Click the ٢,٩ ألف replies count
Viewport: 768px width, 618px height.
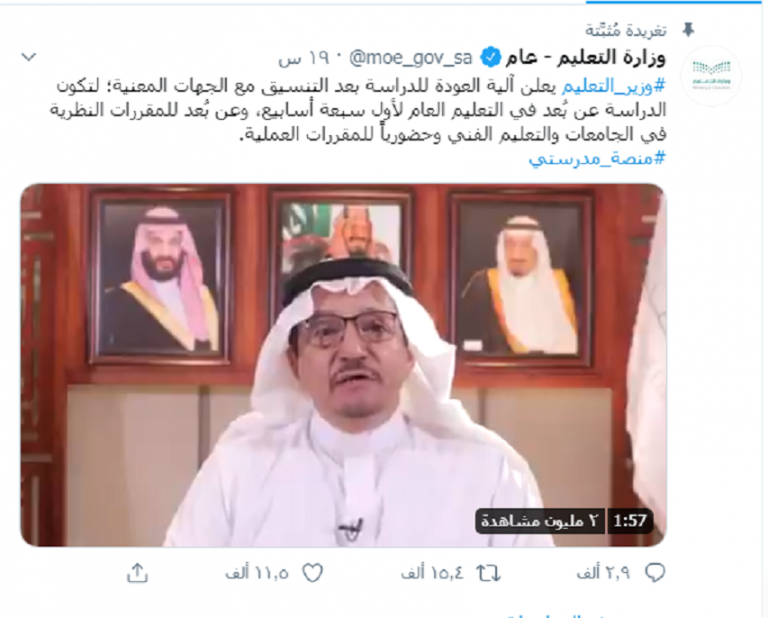[603, 572]
